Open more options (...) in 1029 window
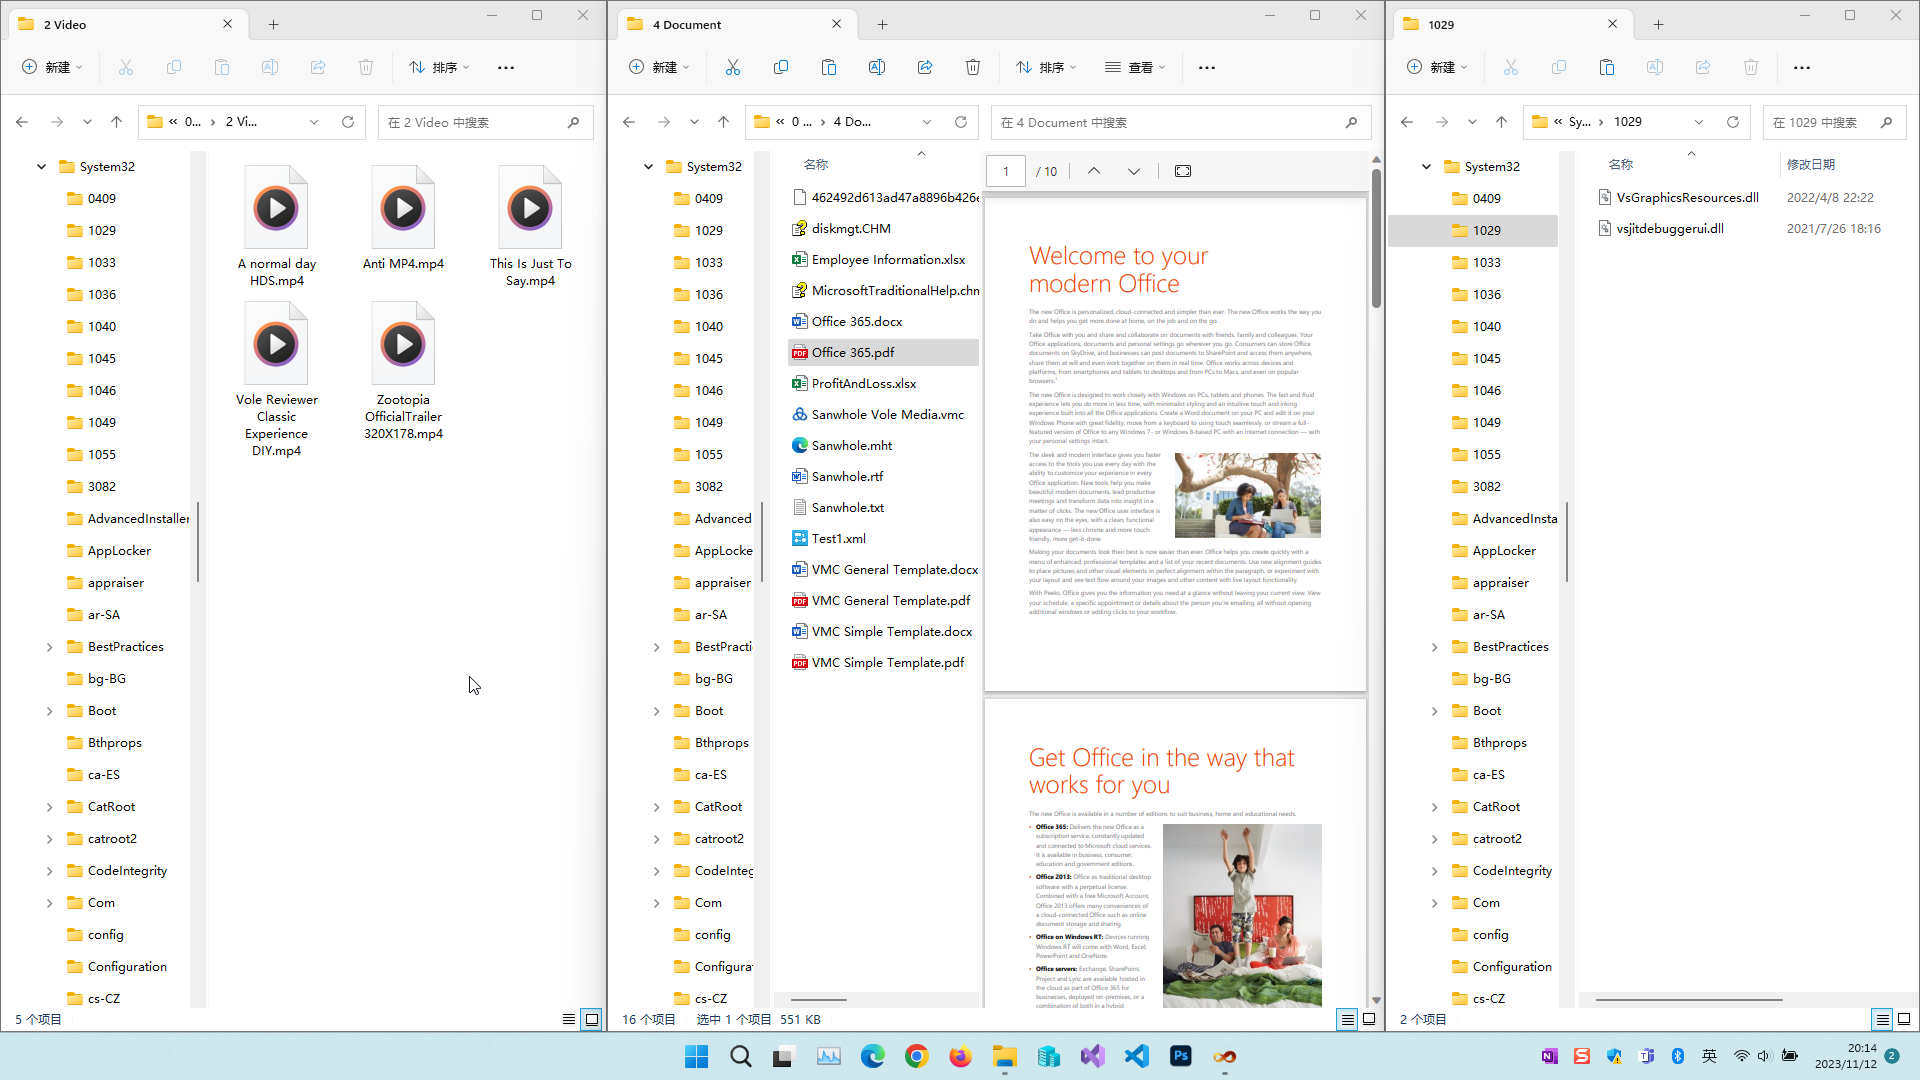This screenshot has height=1080, width=1920. pos(1802,67)
